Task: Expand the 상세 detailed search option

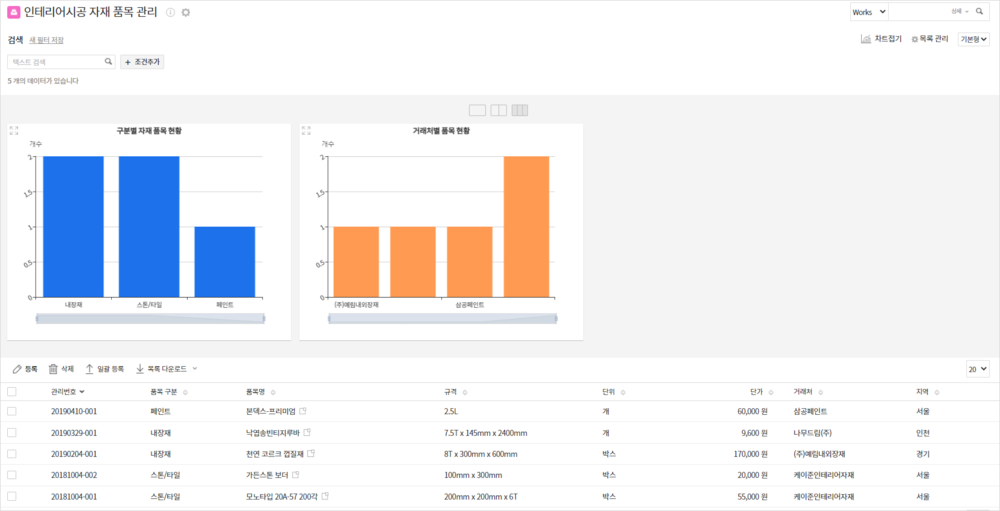Action: click(960, 11)
